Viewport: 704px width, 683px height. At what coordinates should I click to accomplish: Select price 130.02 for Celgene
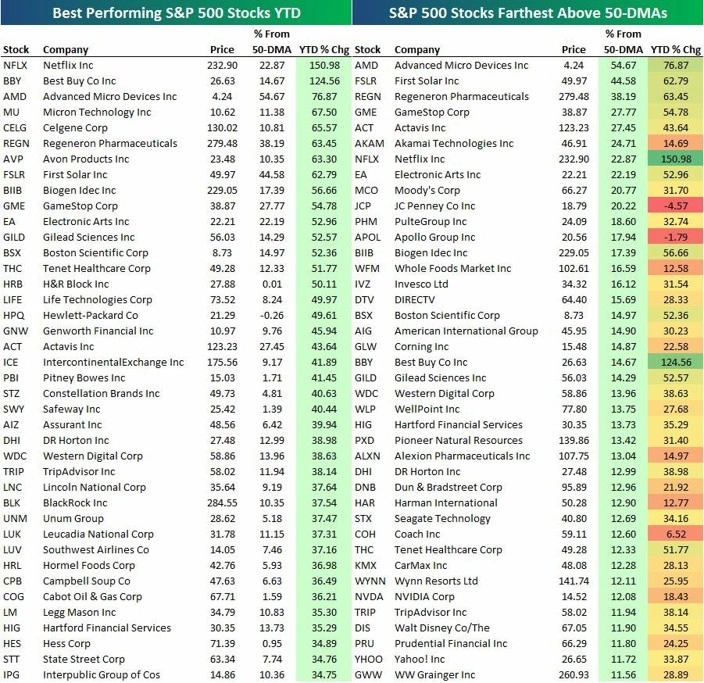222,128
